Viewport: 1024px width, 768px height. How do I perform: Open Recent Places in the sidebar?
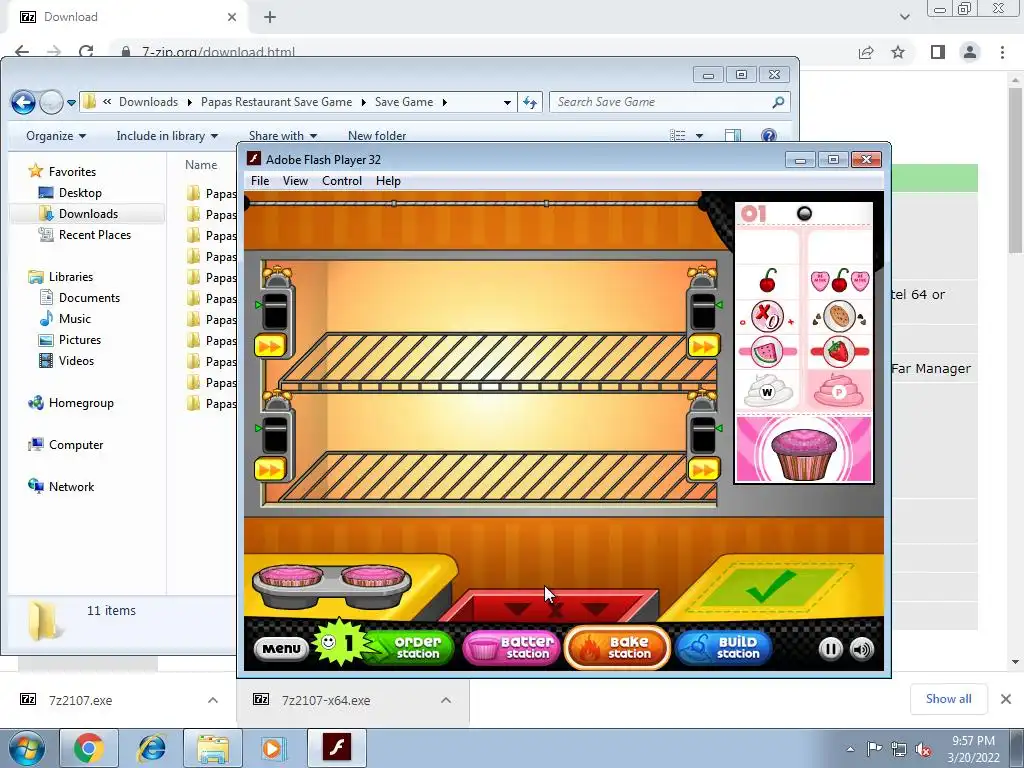point(94,234)
